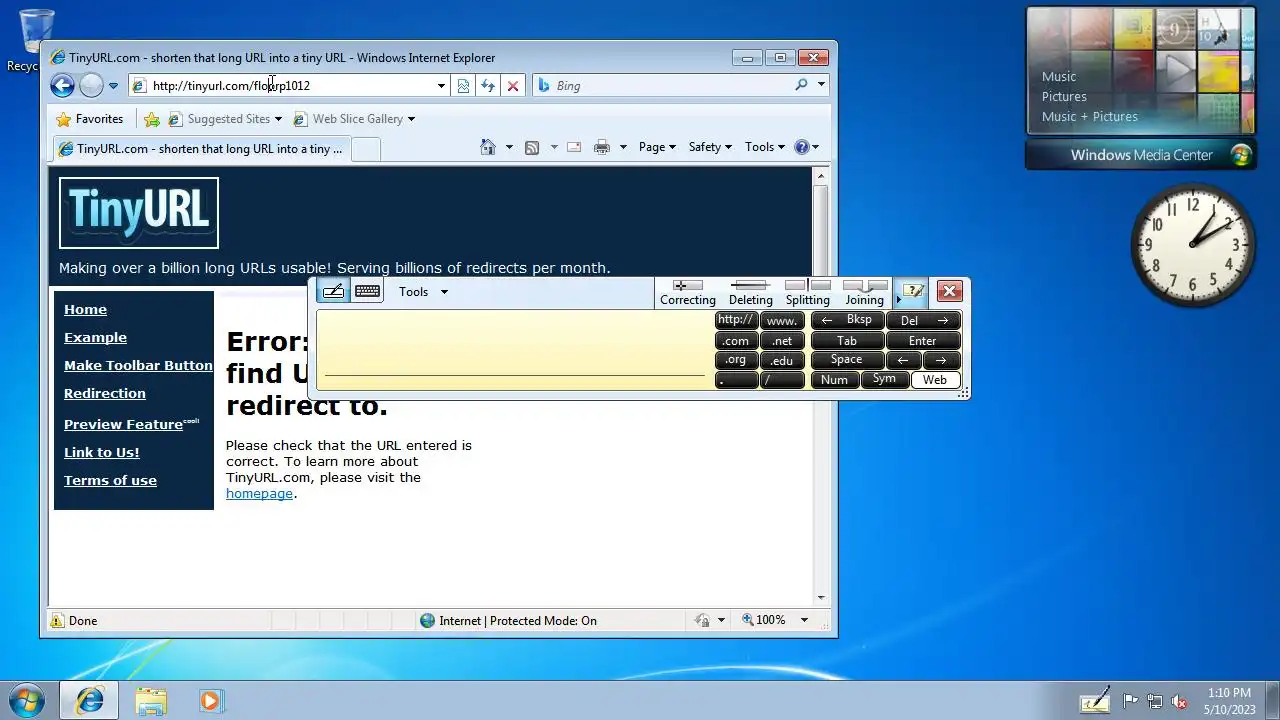The width and height of the screenshot is (1280, 720).
Task: Show the Splitting gesture demo
Action: (808, 293)
